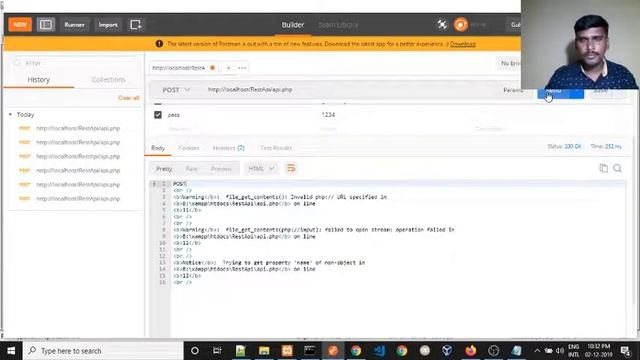The height and width of the screenshot is (360, 640).
Task: Switch to Pretty response view
Action: click(x=164, y=169)
